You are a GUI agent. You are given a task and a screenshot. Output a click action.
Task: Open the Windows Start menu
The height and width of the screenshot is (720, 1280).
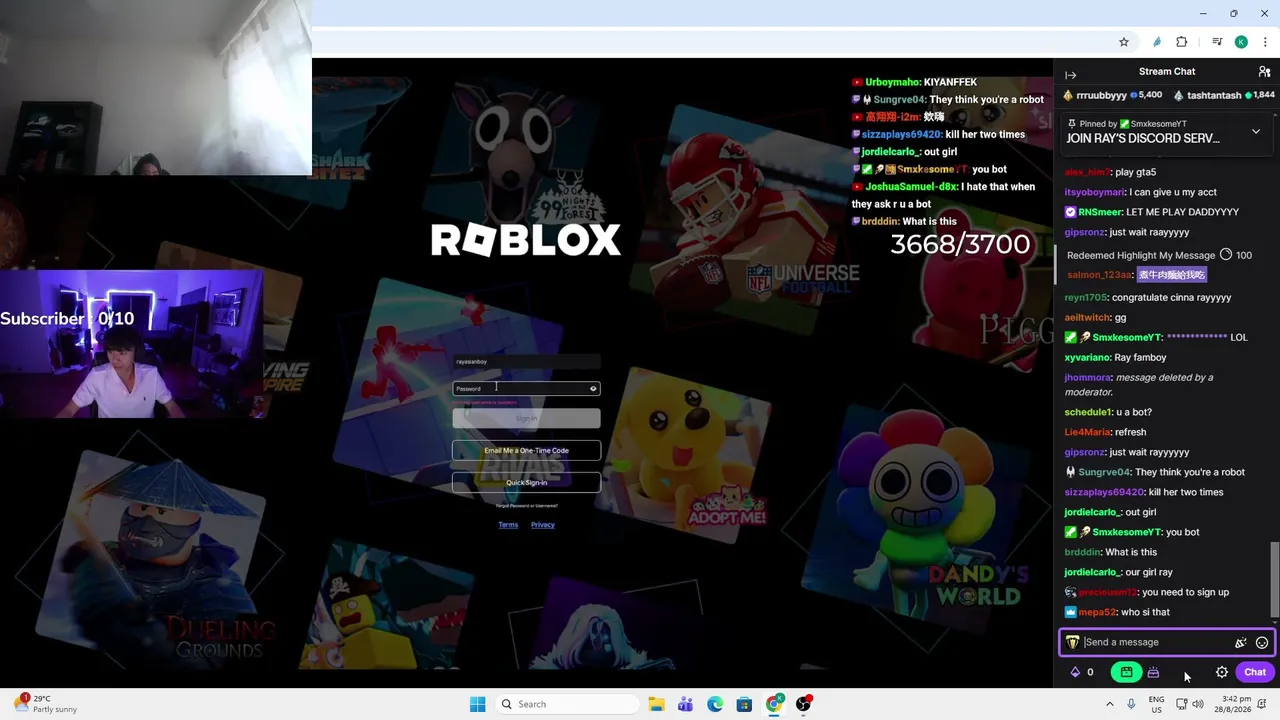(x=478, y=704)
